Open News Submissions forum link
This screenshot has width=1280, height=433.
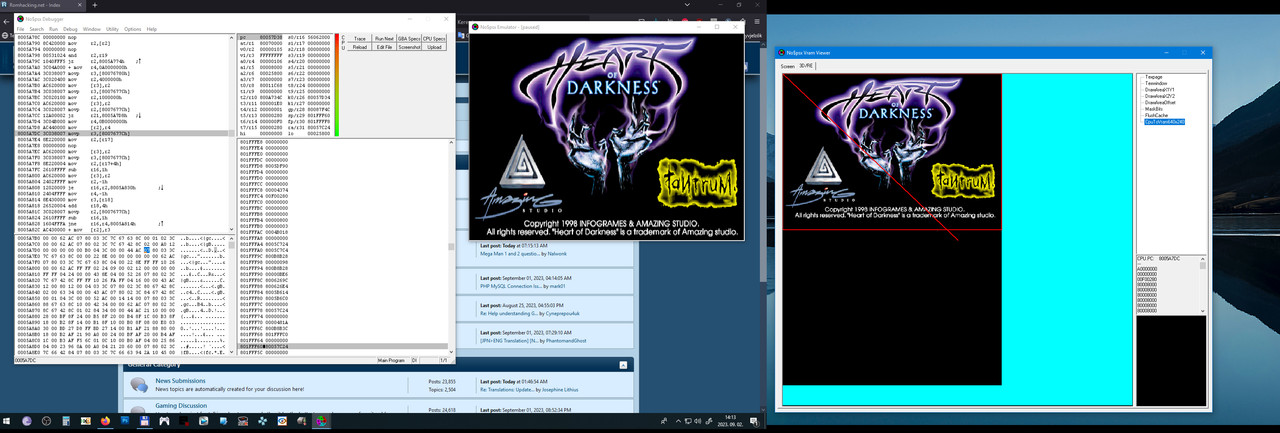(x=181, y=381)
